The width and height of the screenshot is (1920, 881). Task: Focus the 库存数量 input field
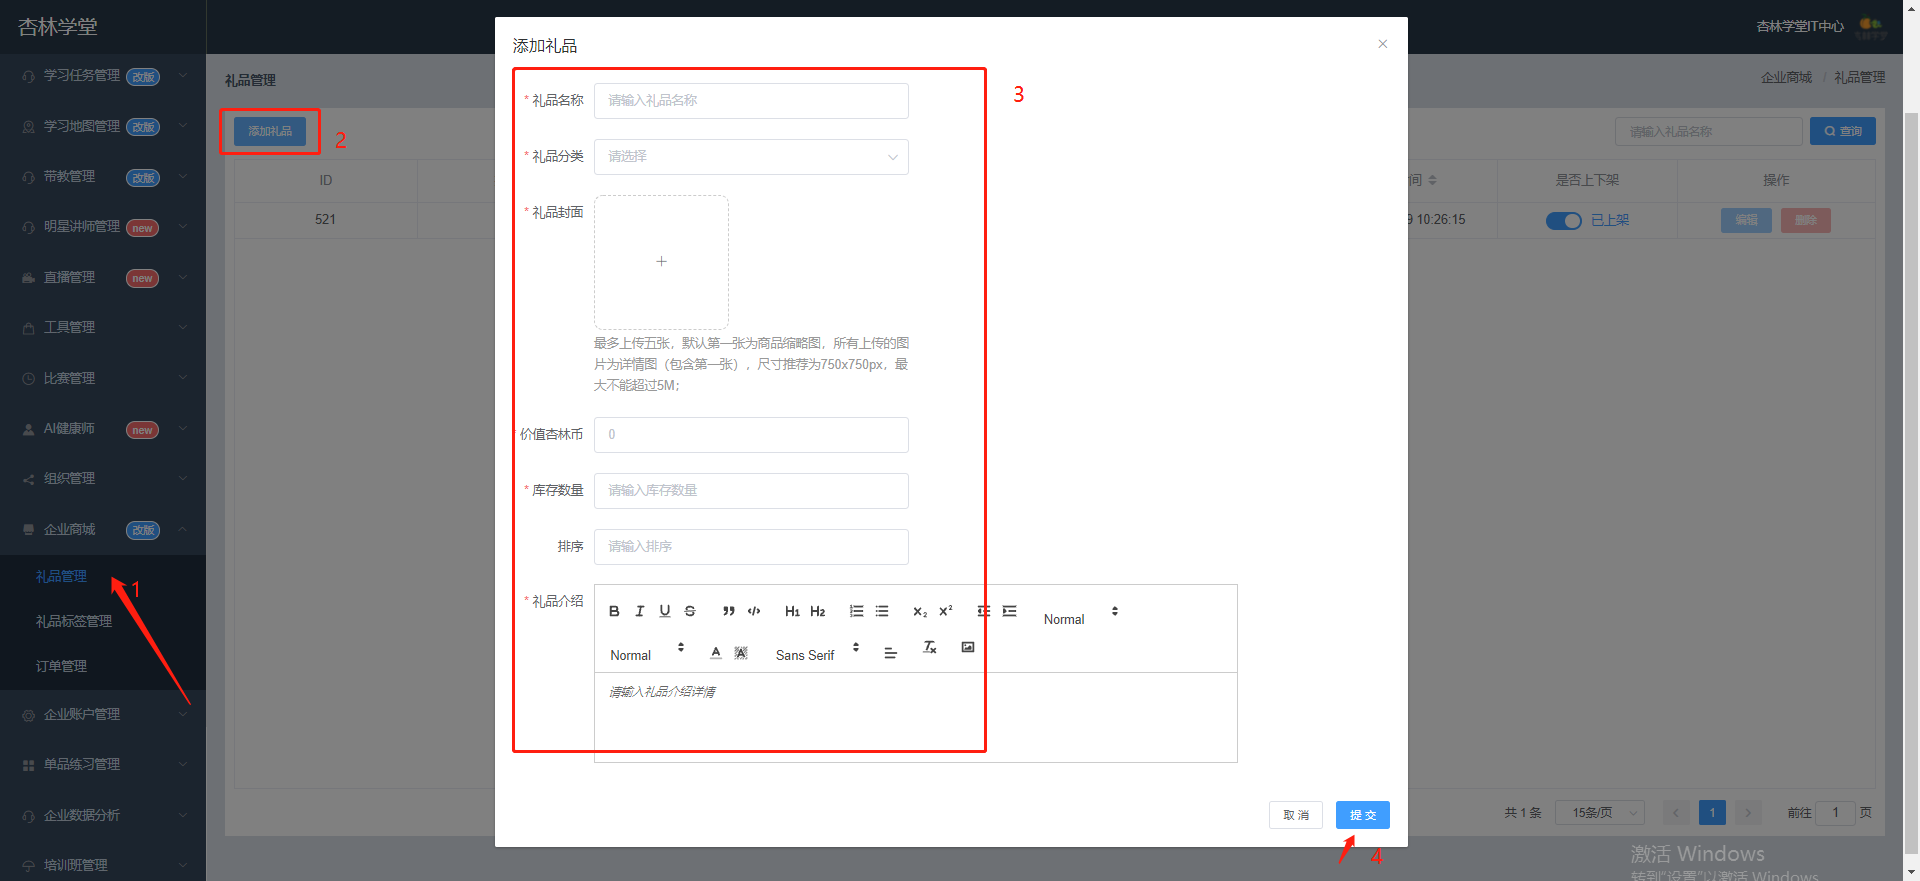coord(751,491)
